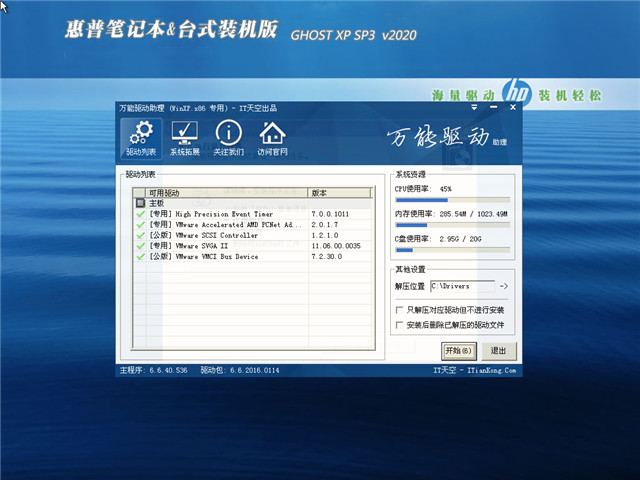Uncheck the VMware SCSI Controller driver

pos(140,235)
